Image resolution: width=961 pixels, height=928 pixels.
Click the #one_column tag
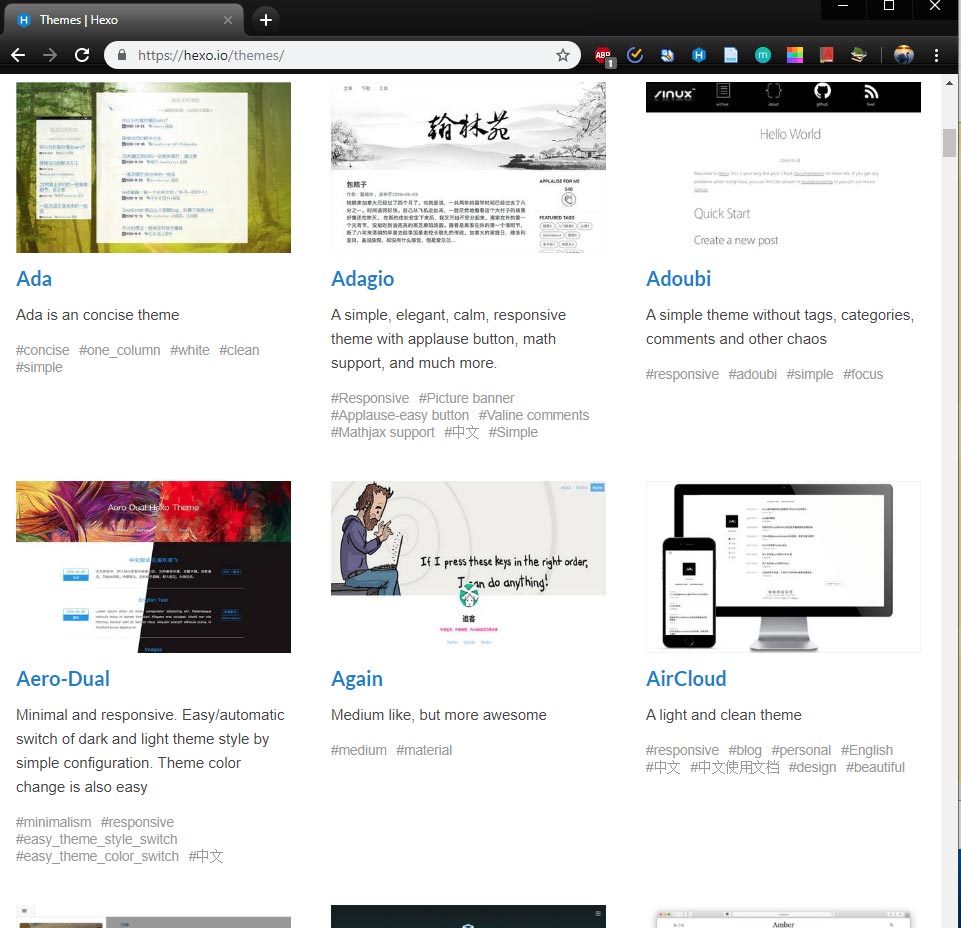click(x=120, y=350)
